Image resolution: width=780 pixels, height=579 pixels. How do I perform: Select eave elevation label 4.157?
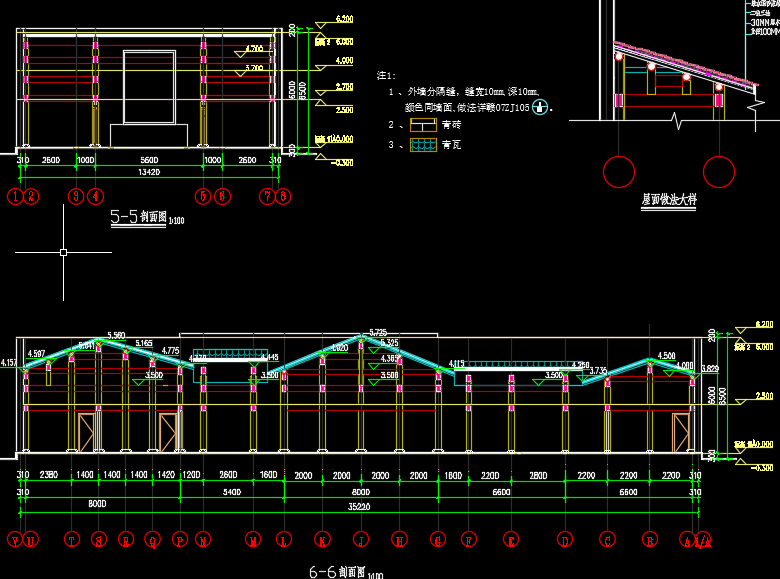[x=8, y=363]
